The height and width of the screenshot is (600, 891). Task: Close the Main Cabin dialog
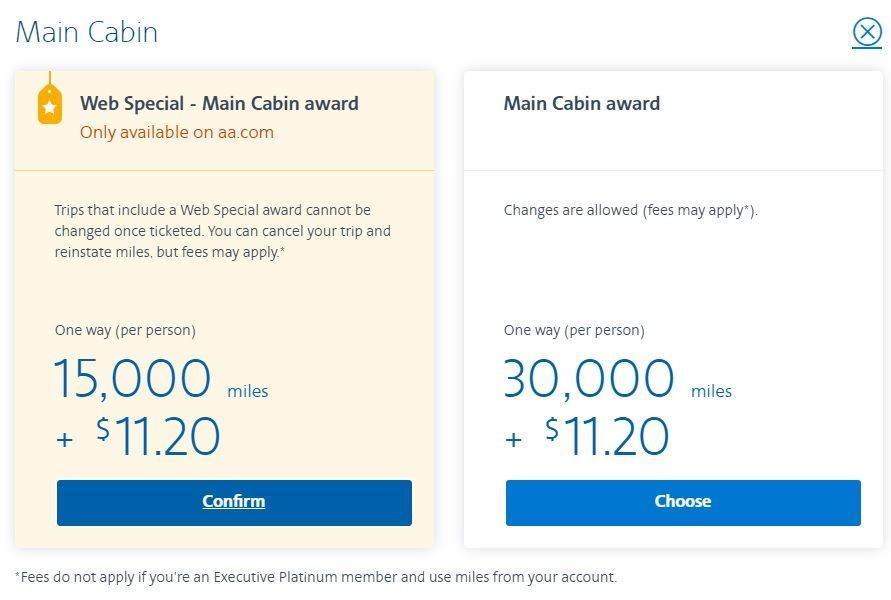867,32
